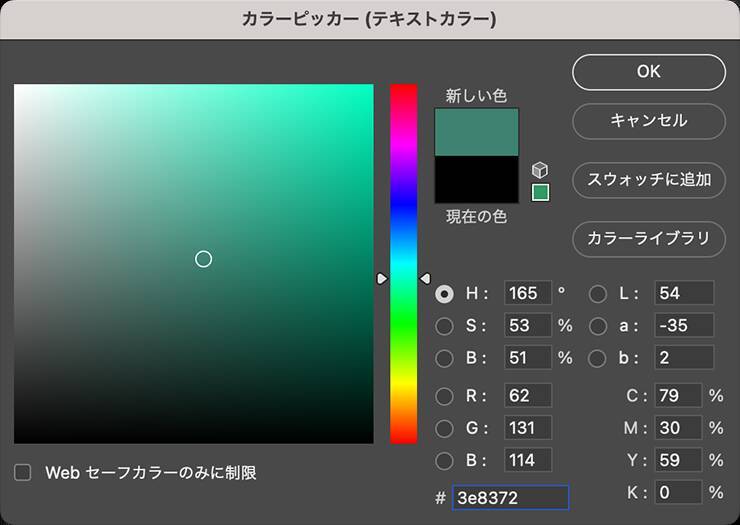
Task: Select the L lightness radio button
Action: 598,294
